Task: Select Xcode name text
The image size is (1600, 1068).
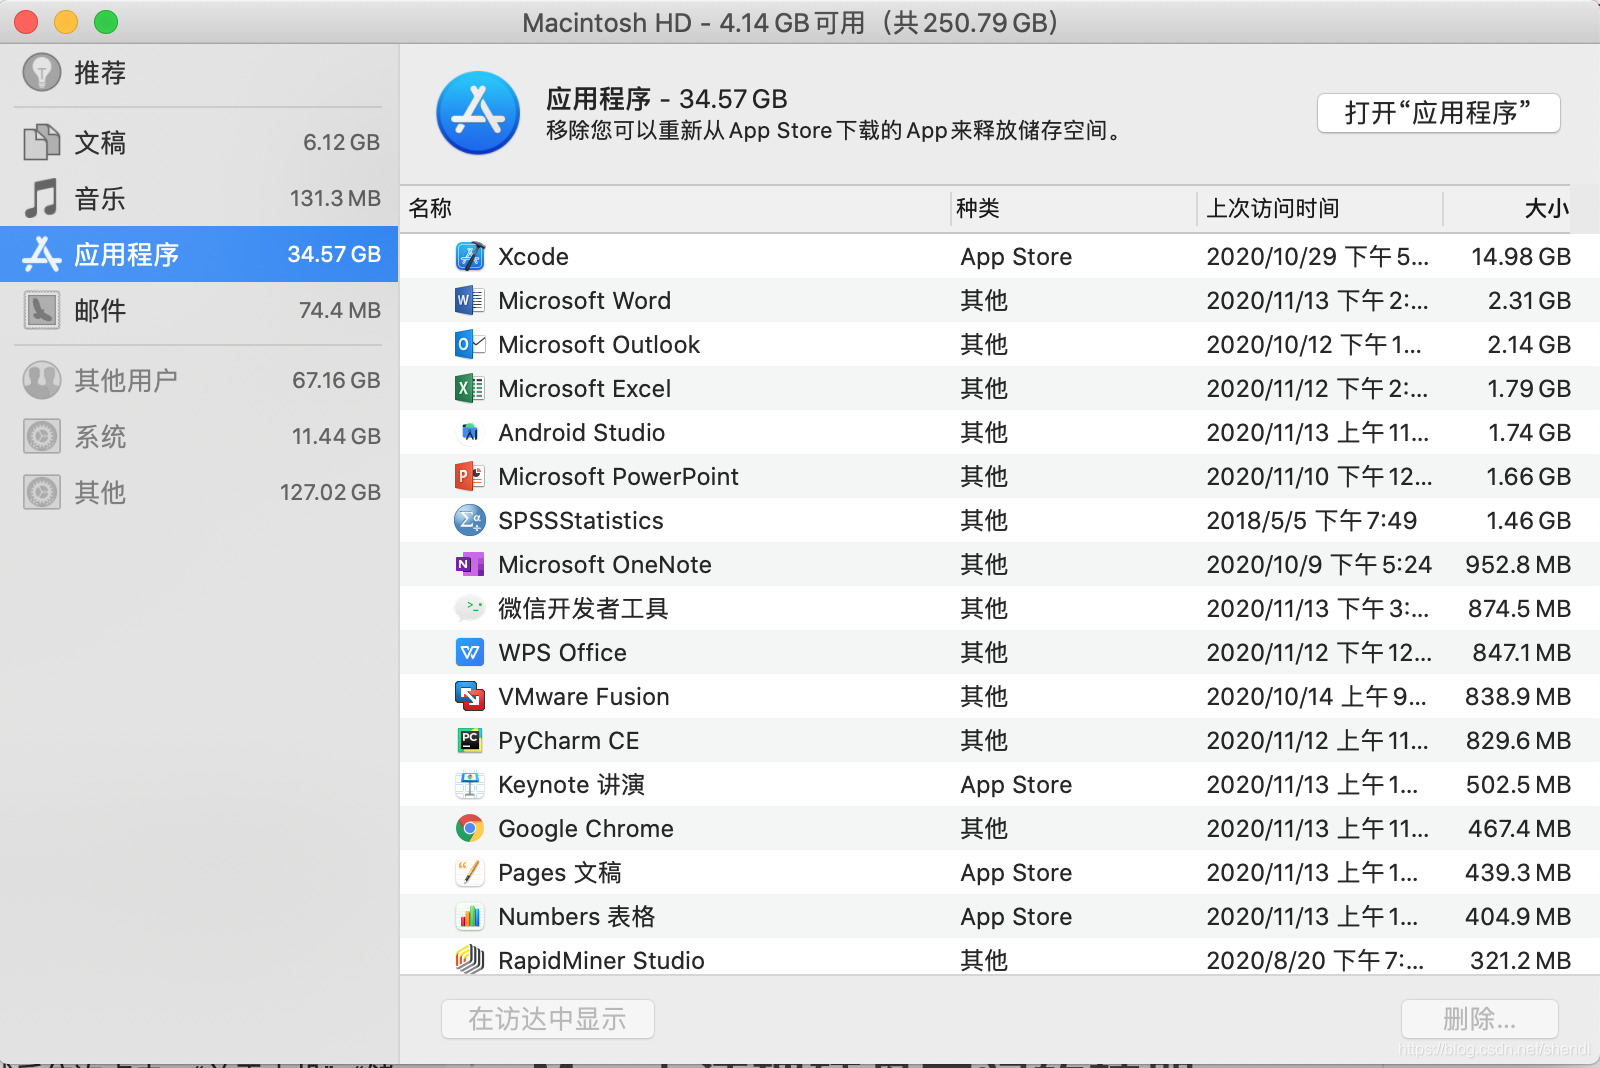Action: (533, 257)
